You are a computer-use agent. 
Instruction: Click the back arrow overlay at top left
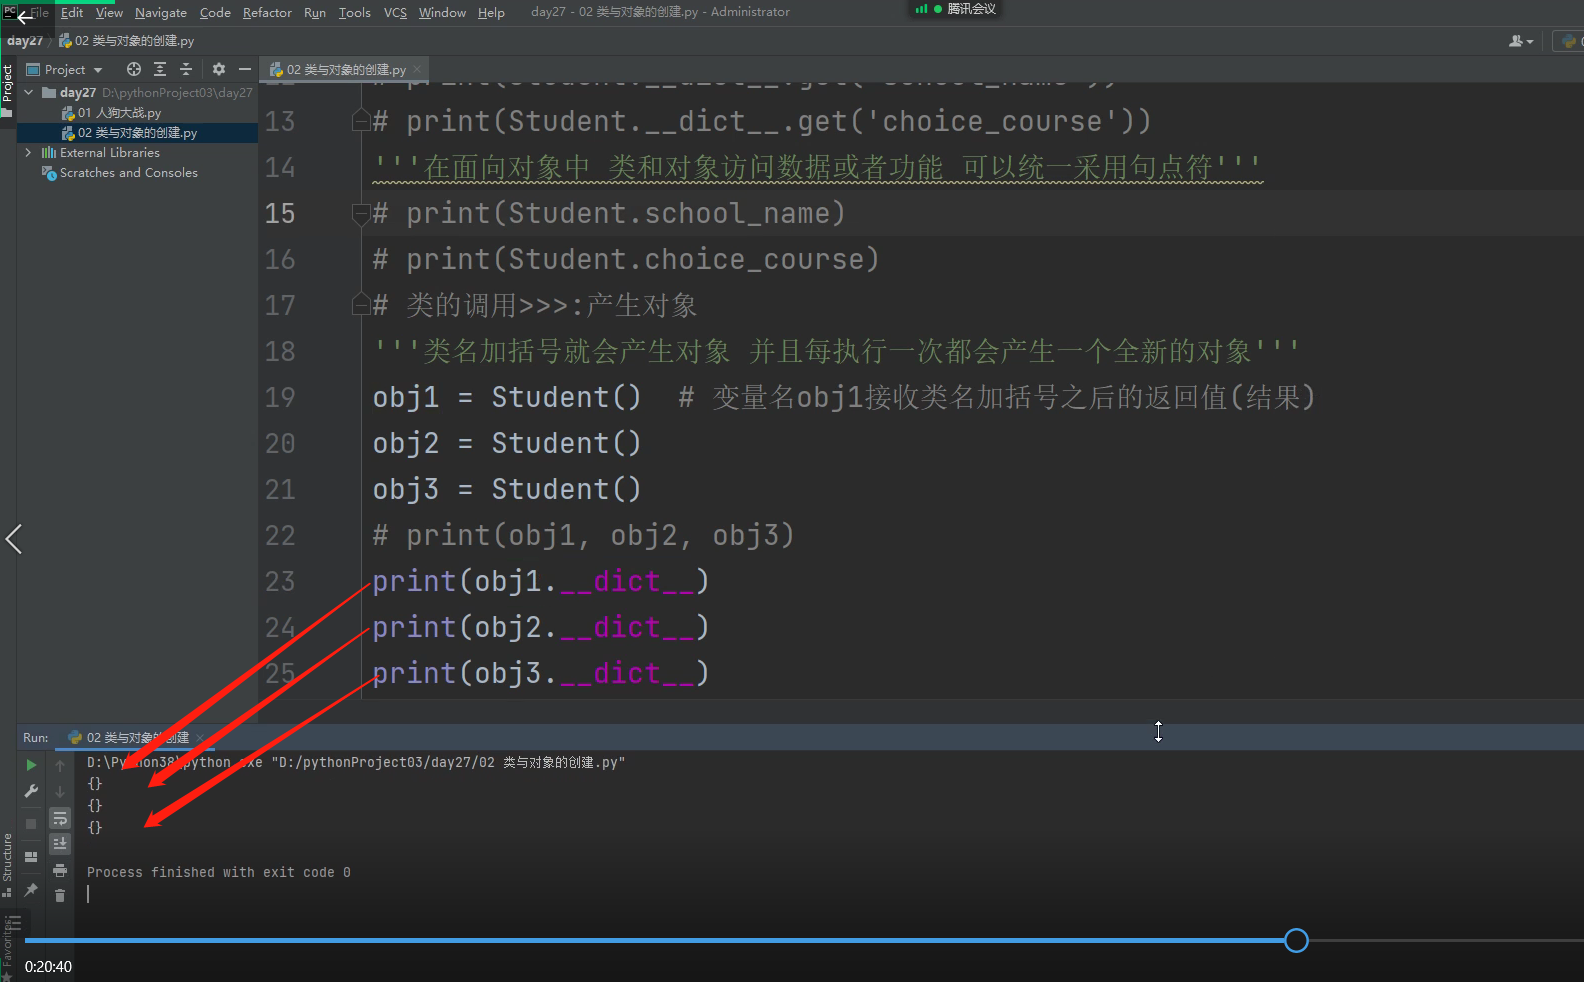pos(25,17)
